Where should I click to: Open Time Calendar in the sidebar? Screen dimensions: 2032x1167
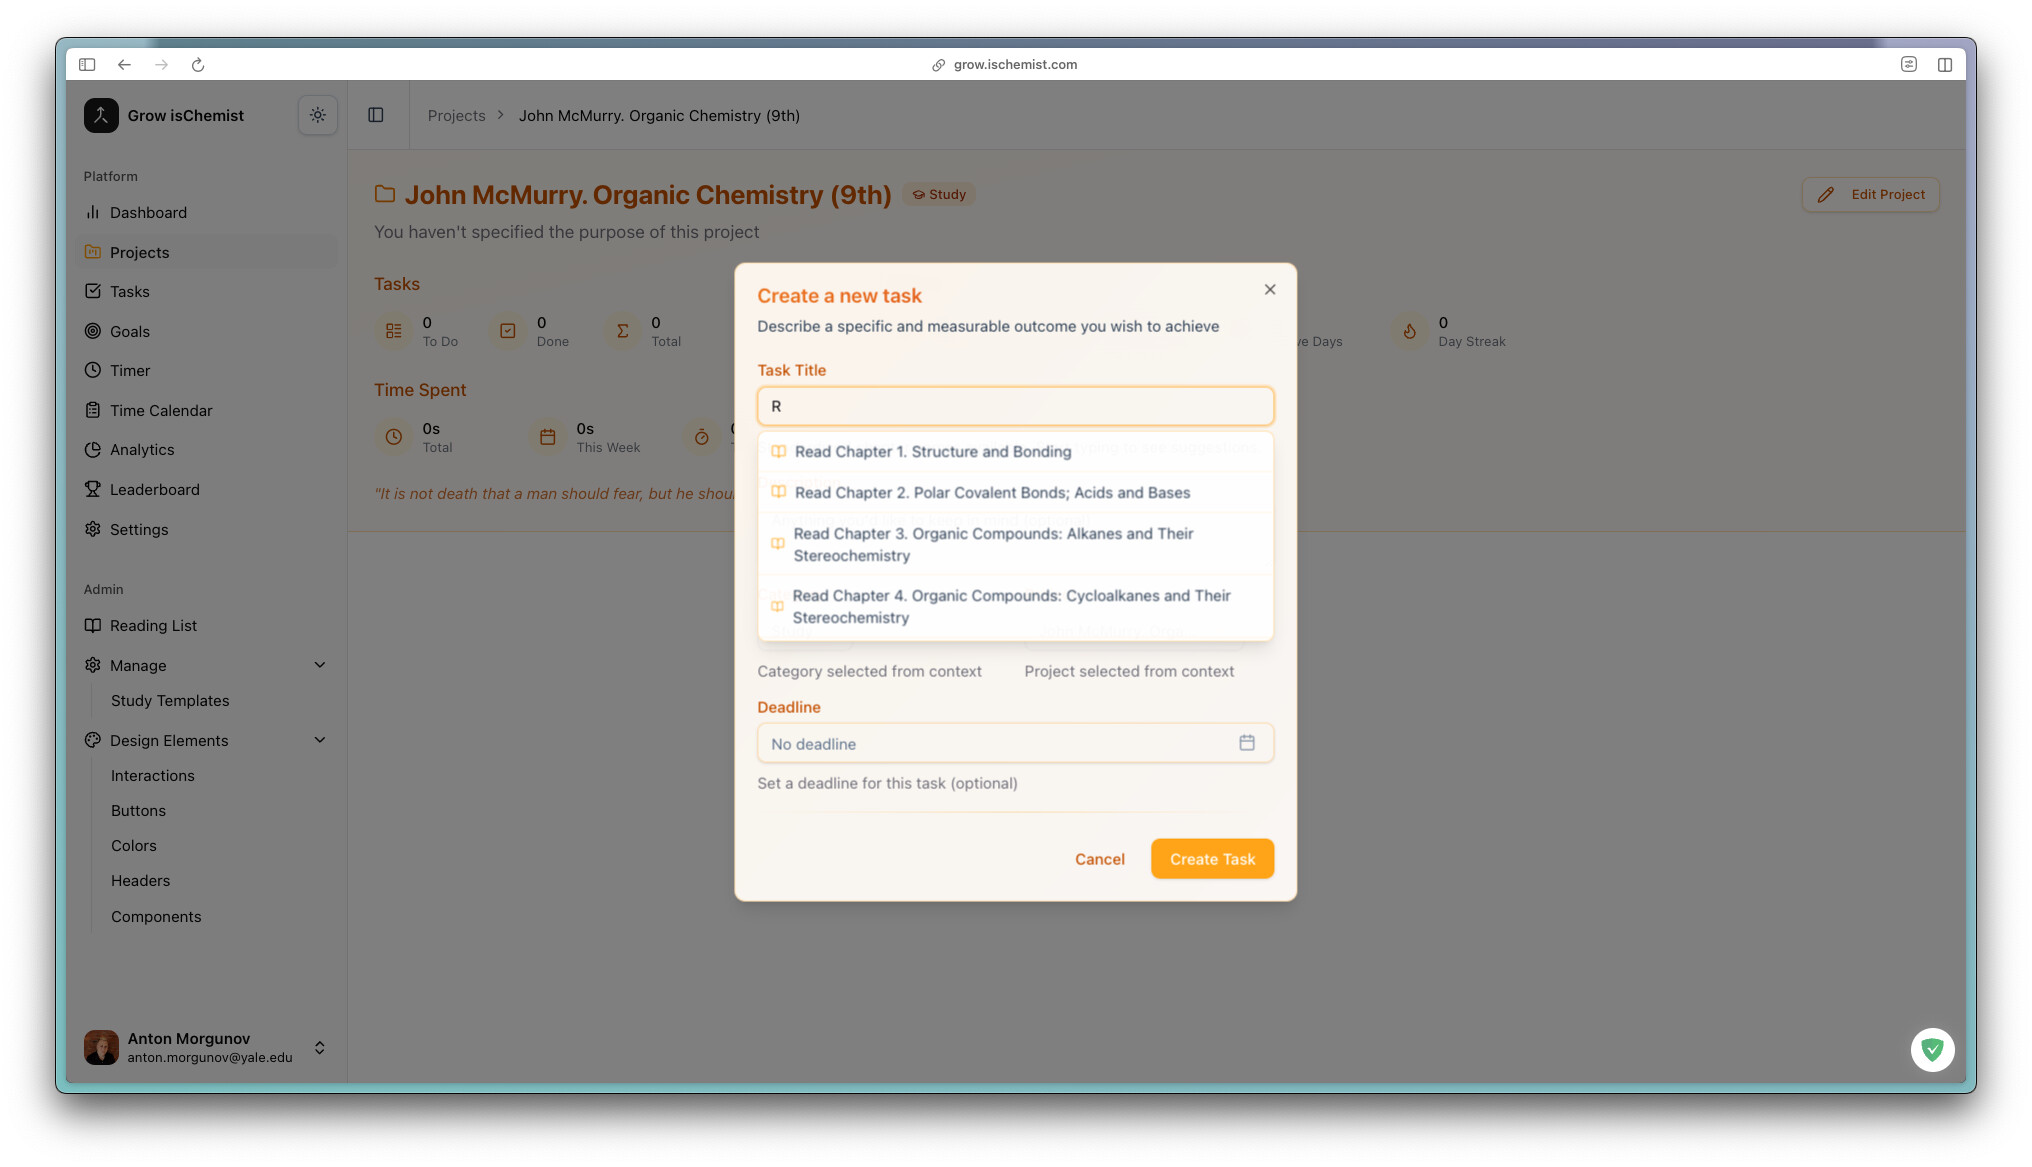point(160,410)
